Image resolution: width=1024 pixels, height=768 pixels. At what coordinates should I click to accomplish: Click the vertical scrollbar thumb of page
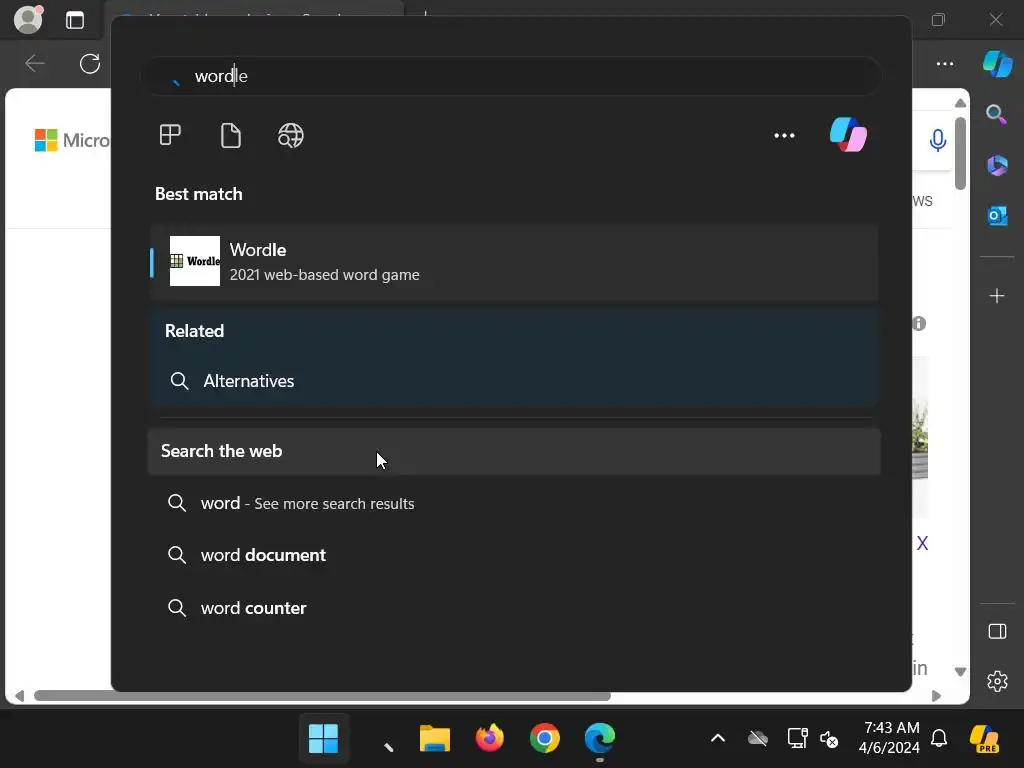(960, 153)
